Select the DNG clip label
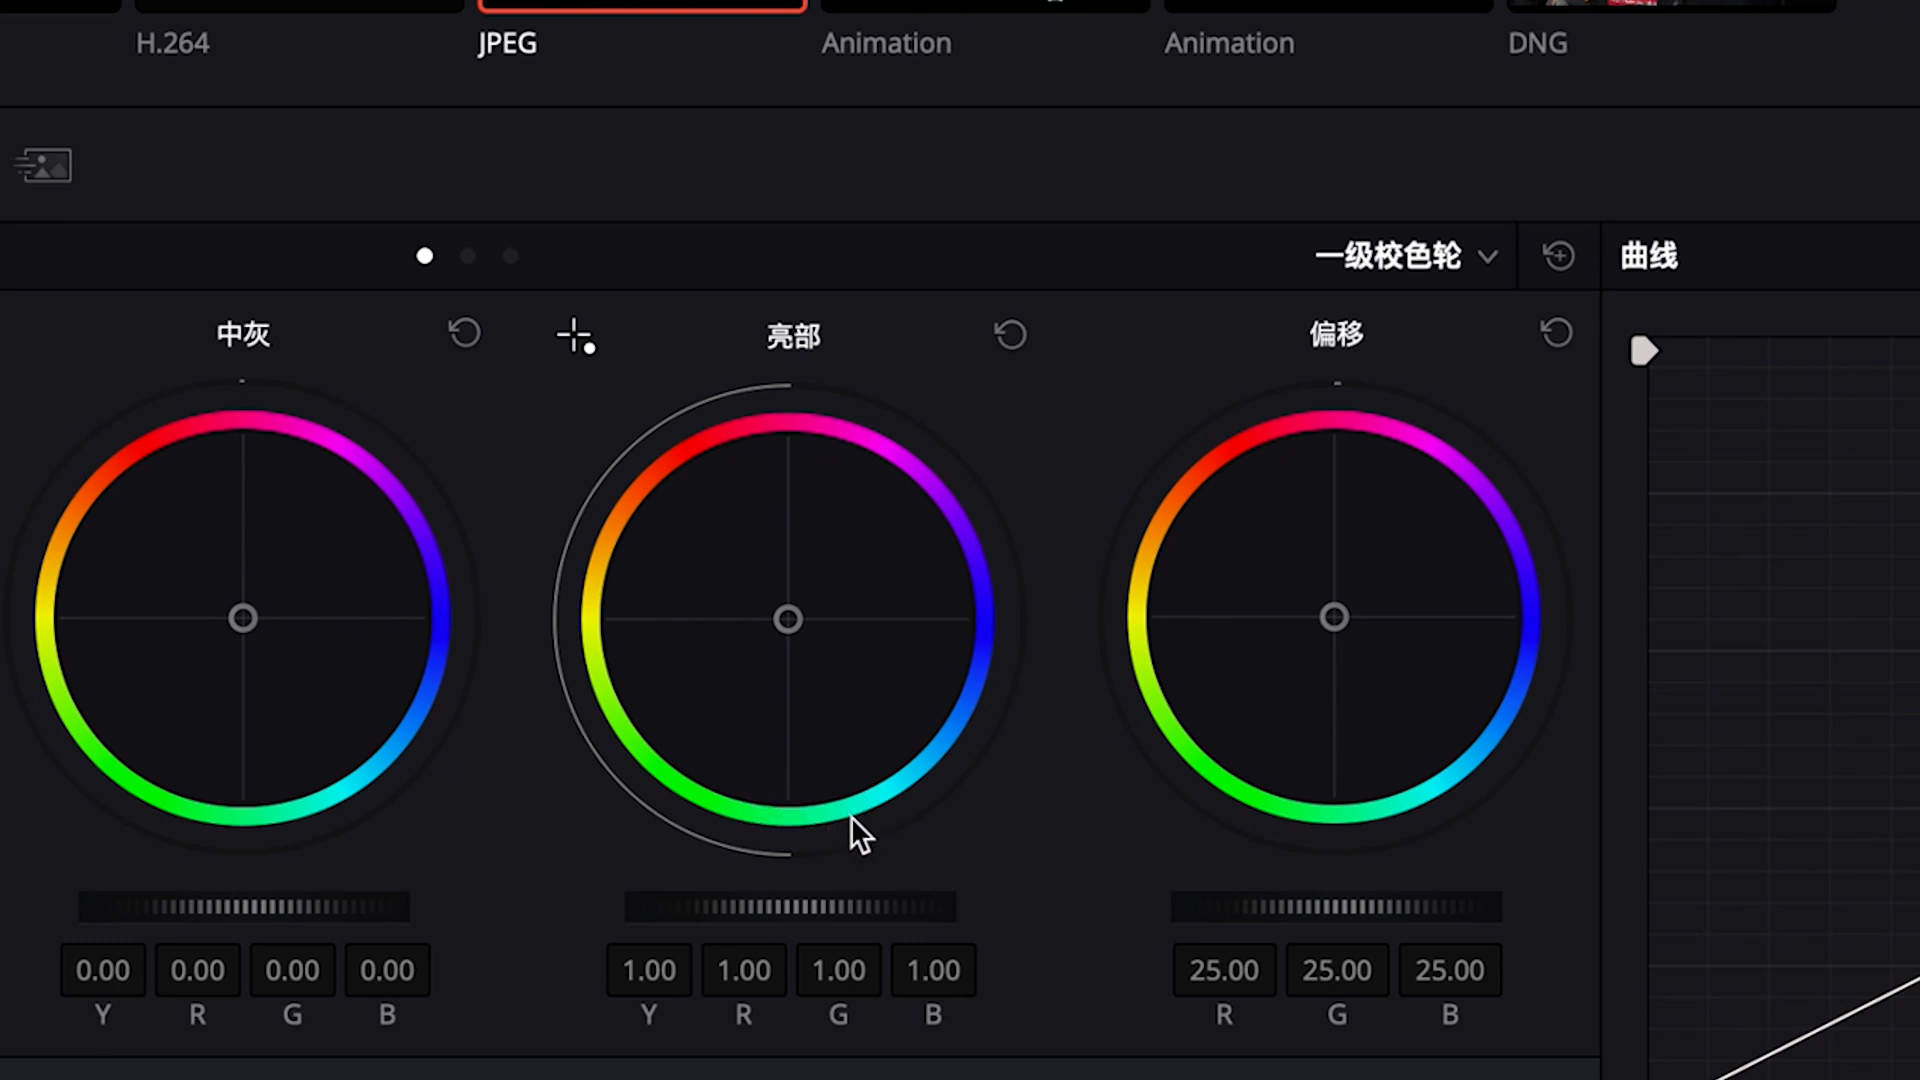1920x1080 pixels. [x=1537, y=43]
